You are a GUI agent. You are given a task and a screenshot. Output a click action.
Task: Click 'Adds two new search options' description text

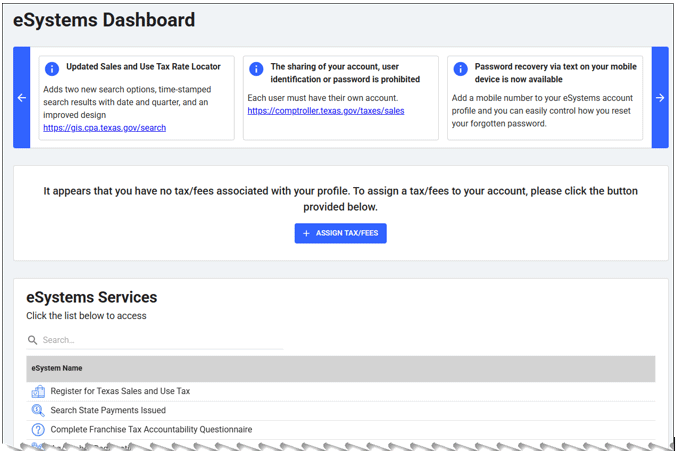pyautogui.click(x=127, y=102)
